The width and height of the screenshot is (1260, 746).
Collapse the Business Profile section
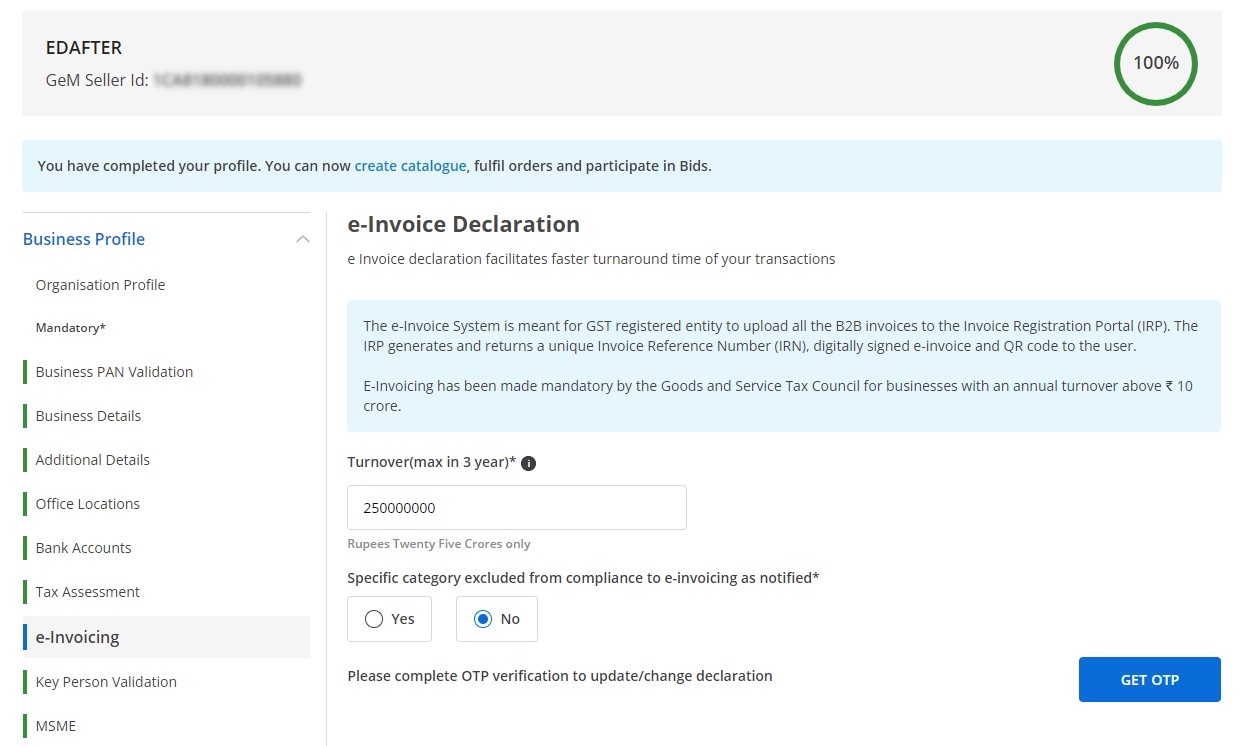pos(302,239)
